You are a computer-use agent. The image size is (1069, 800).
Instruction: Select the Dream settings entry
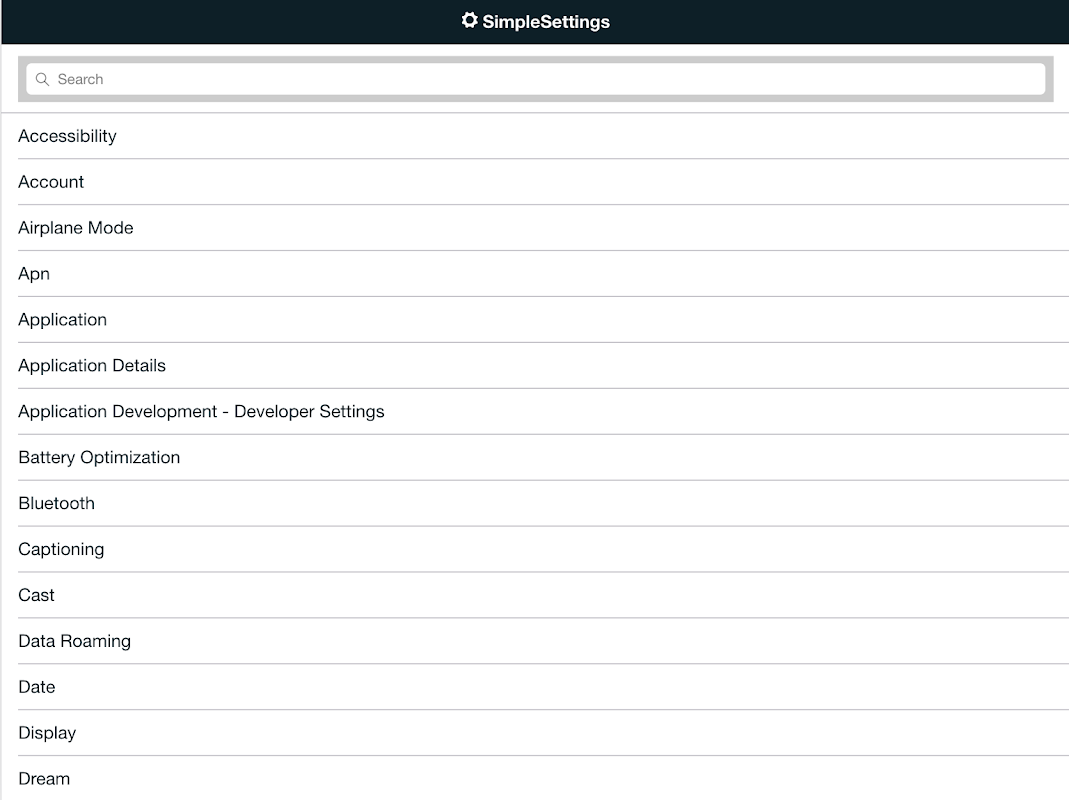(43, 778)
